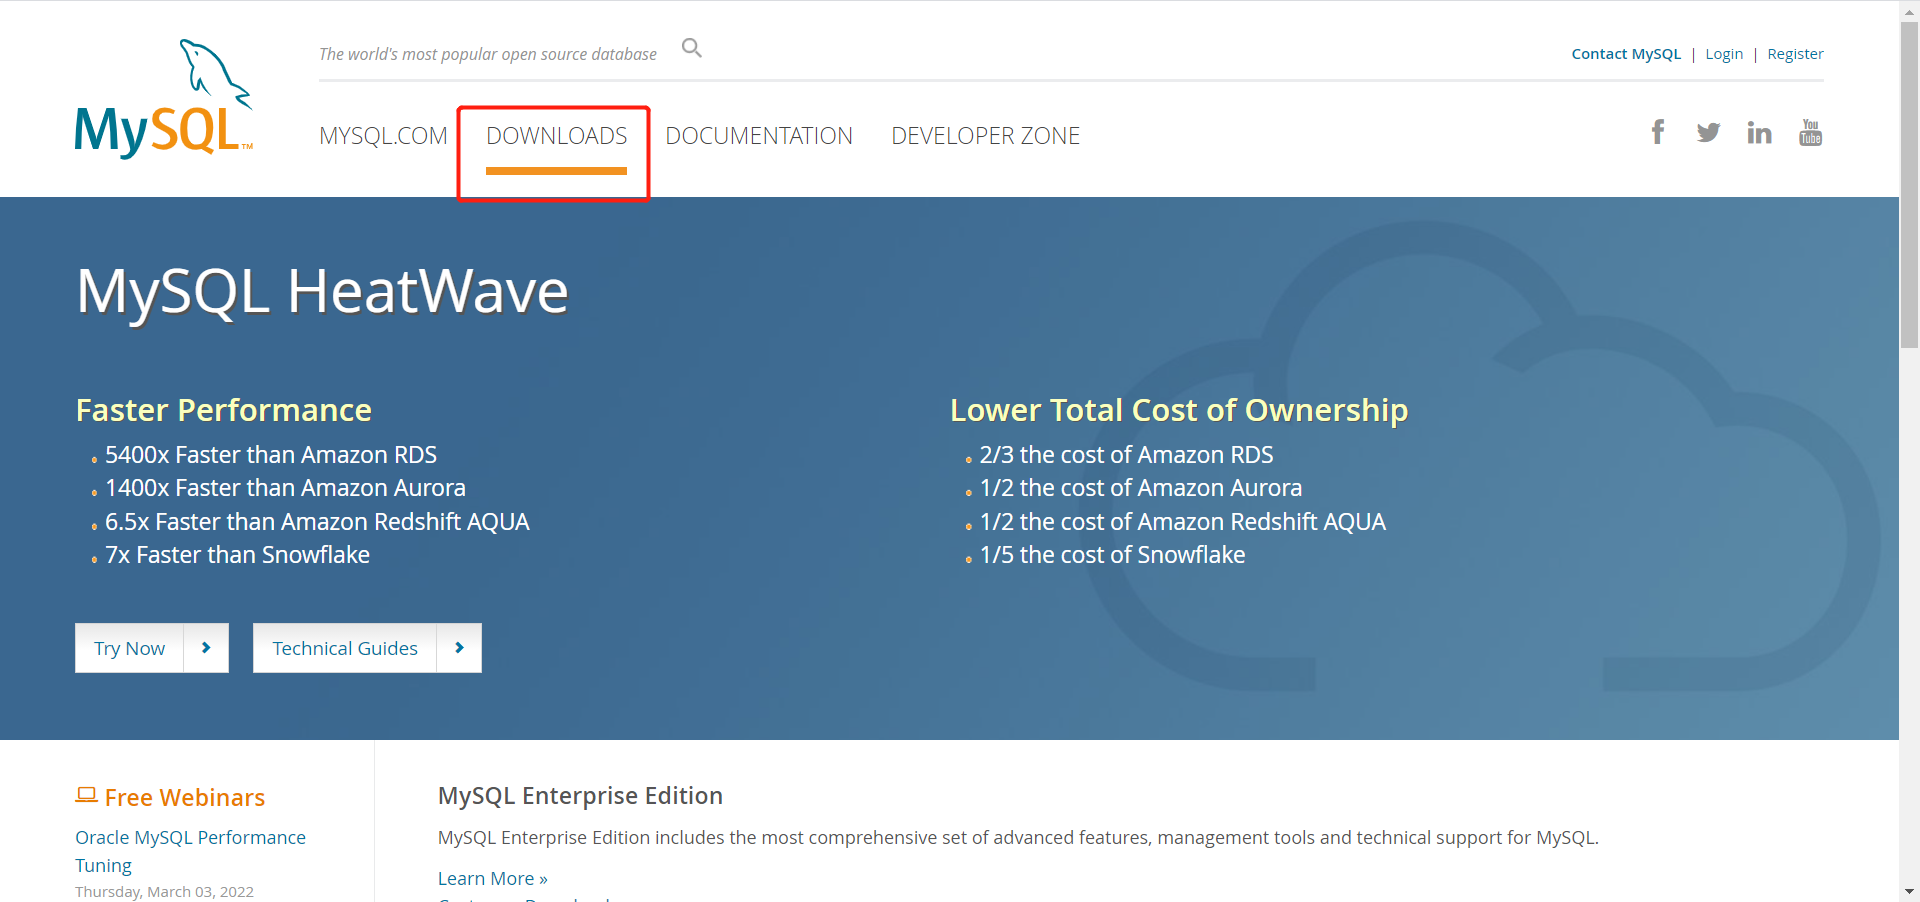
Task: Open the Register link
Action: (x=1795, y=54)
